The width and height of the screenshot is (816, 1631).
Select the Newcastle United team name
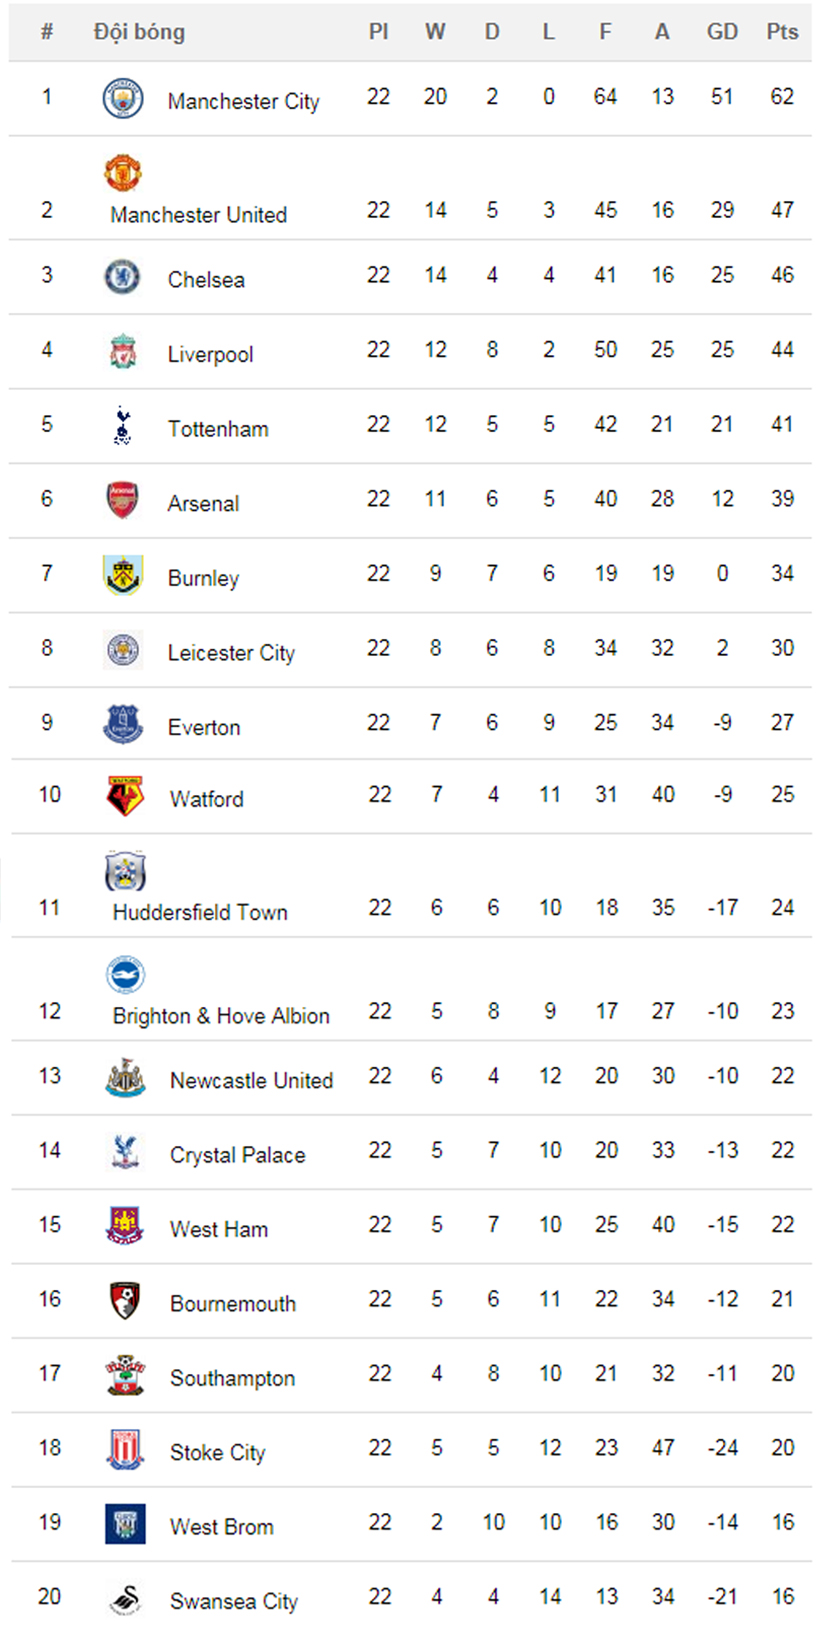(251, 1081)
